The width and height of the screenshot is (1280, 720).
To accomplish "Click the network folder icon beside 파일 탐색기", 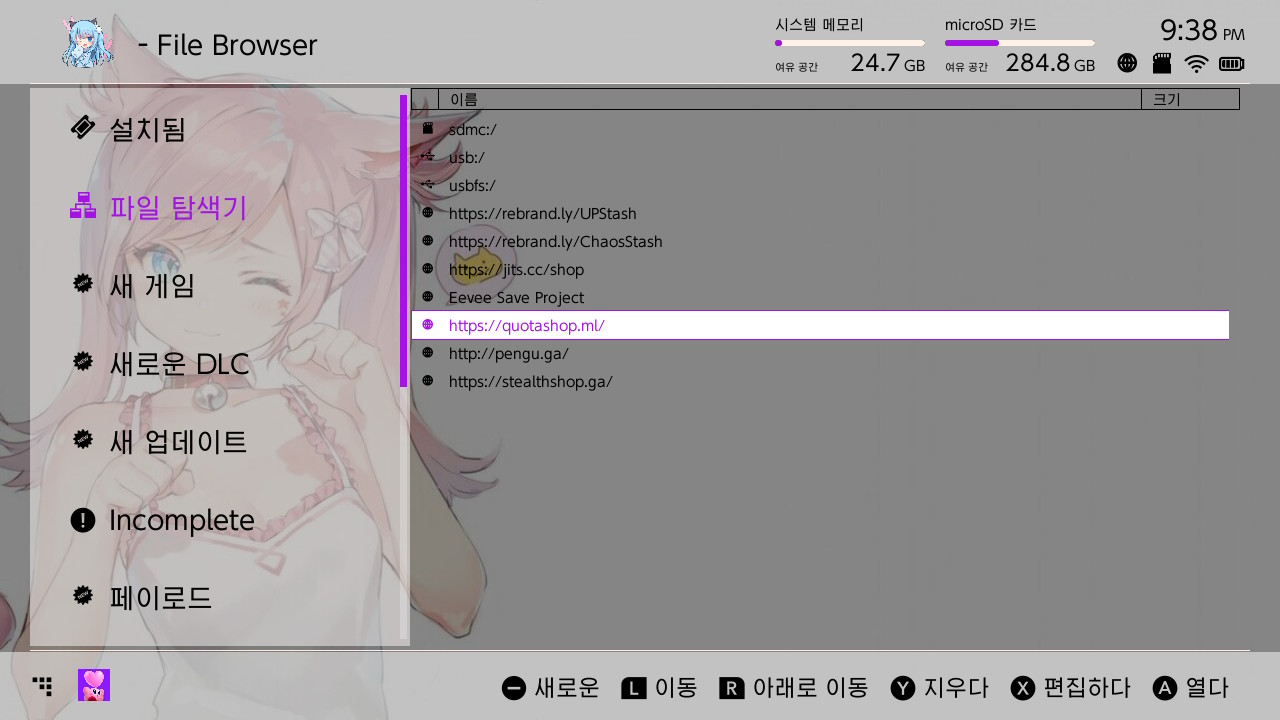I will pos(83,205).
